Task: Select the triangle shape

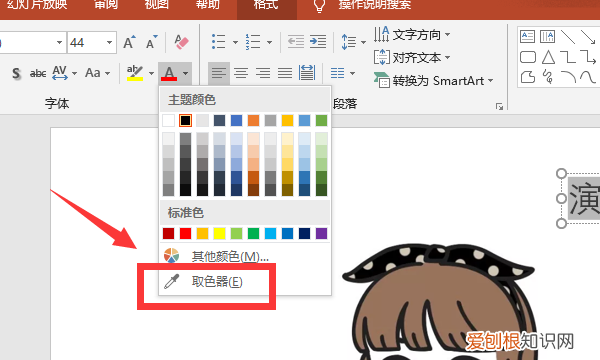Action: point(548,57)
